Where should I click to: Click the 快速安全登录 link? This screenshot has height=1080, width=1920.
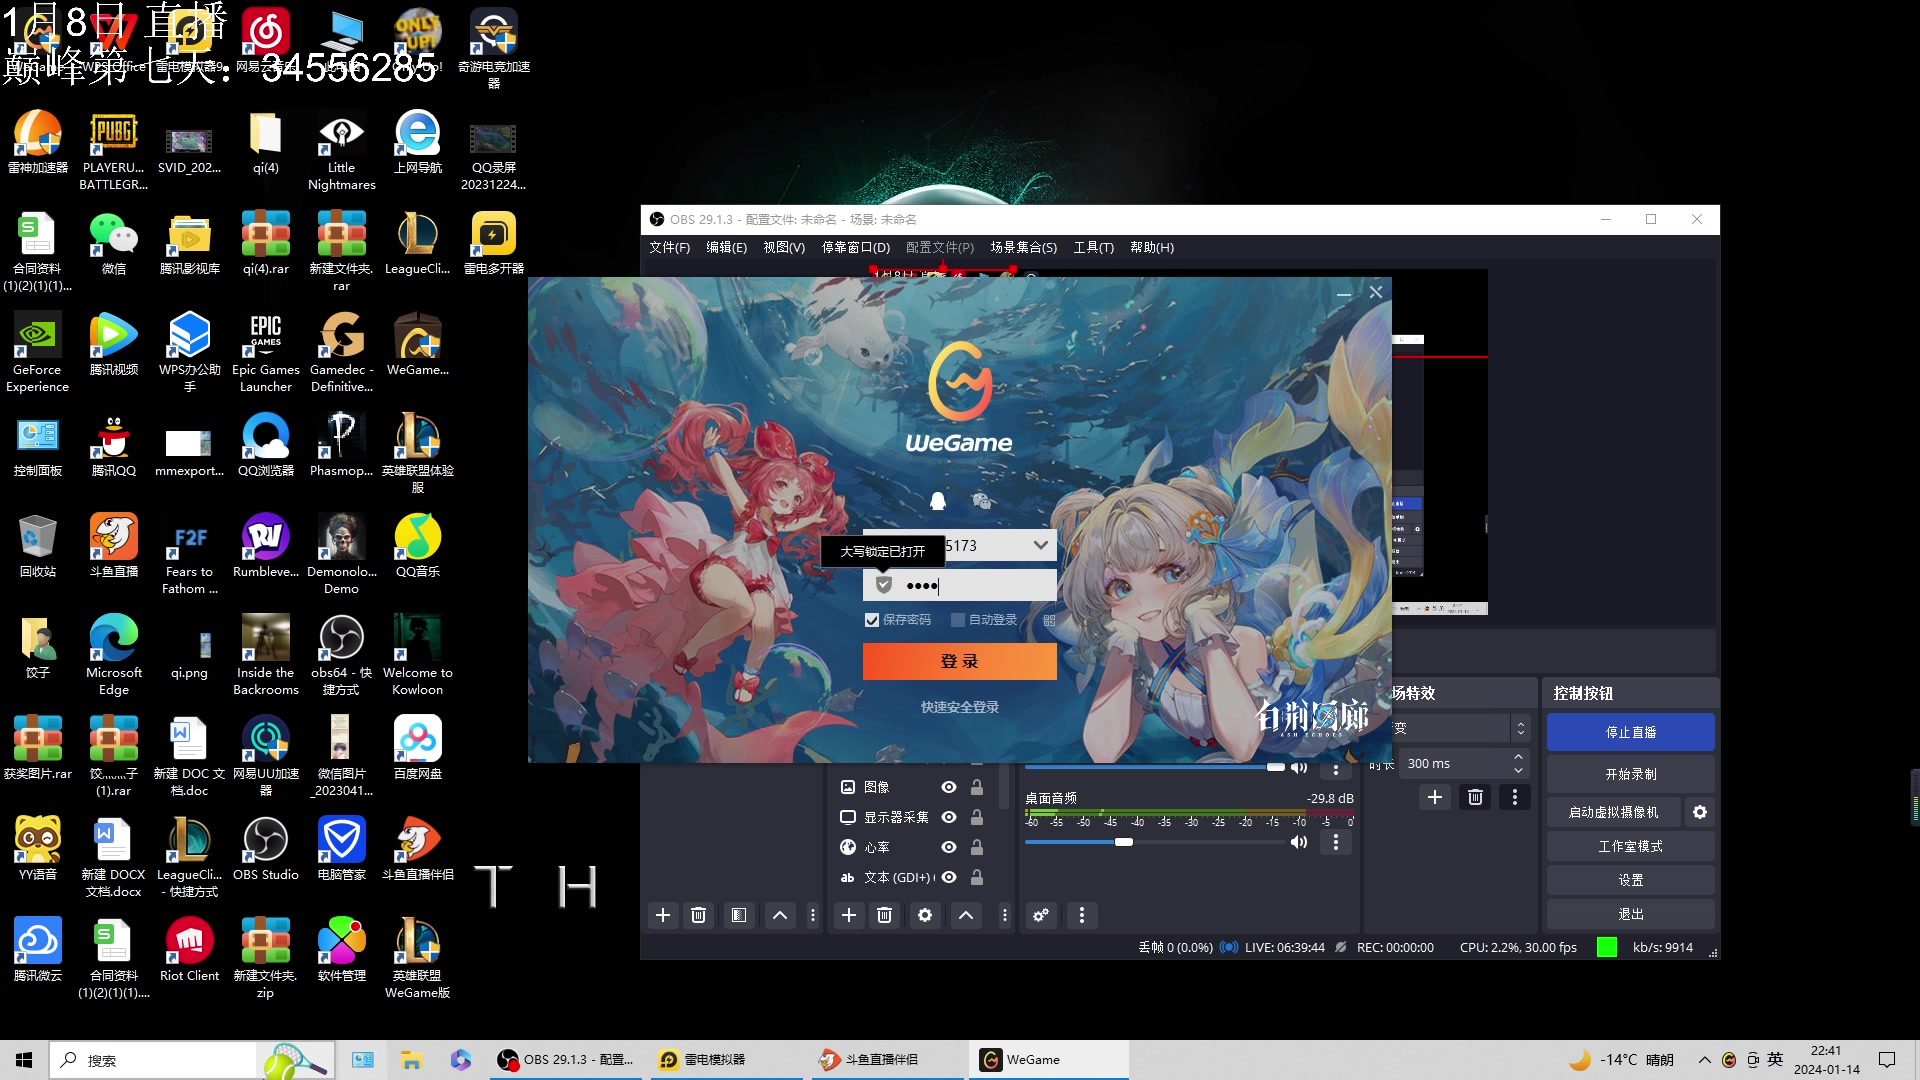click(x=960, y=707)
